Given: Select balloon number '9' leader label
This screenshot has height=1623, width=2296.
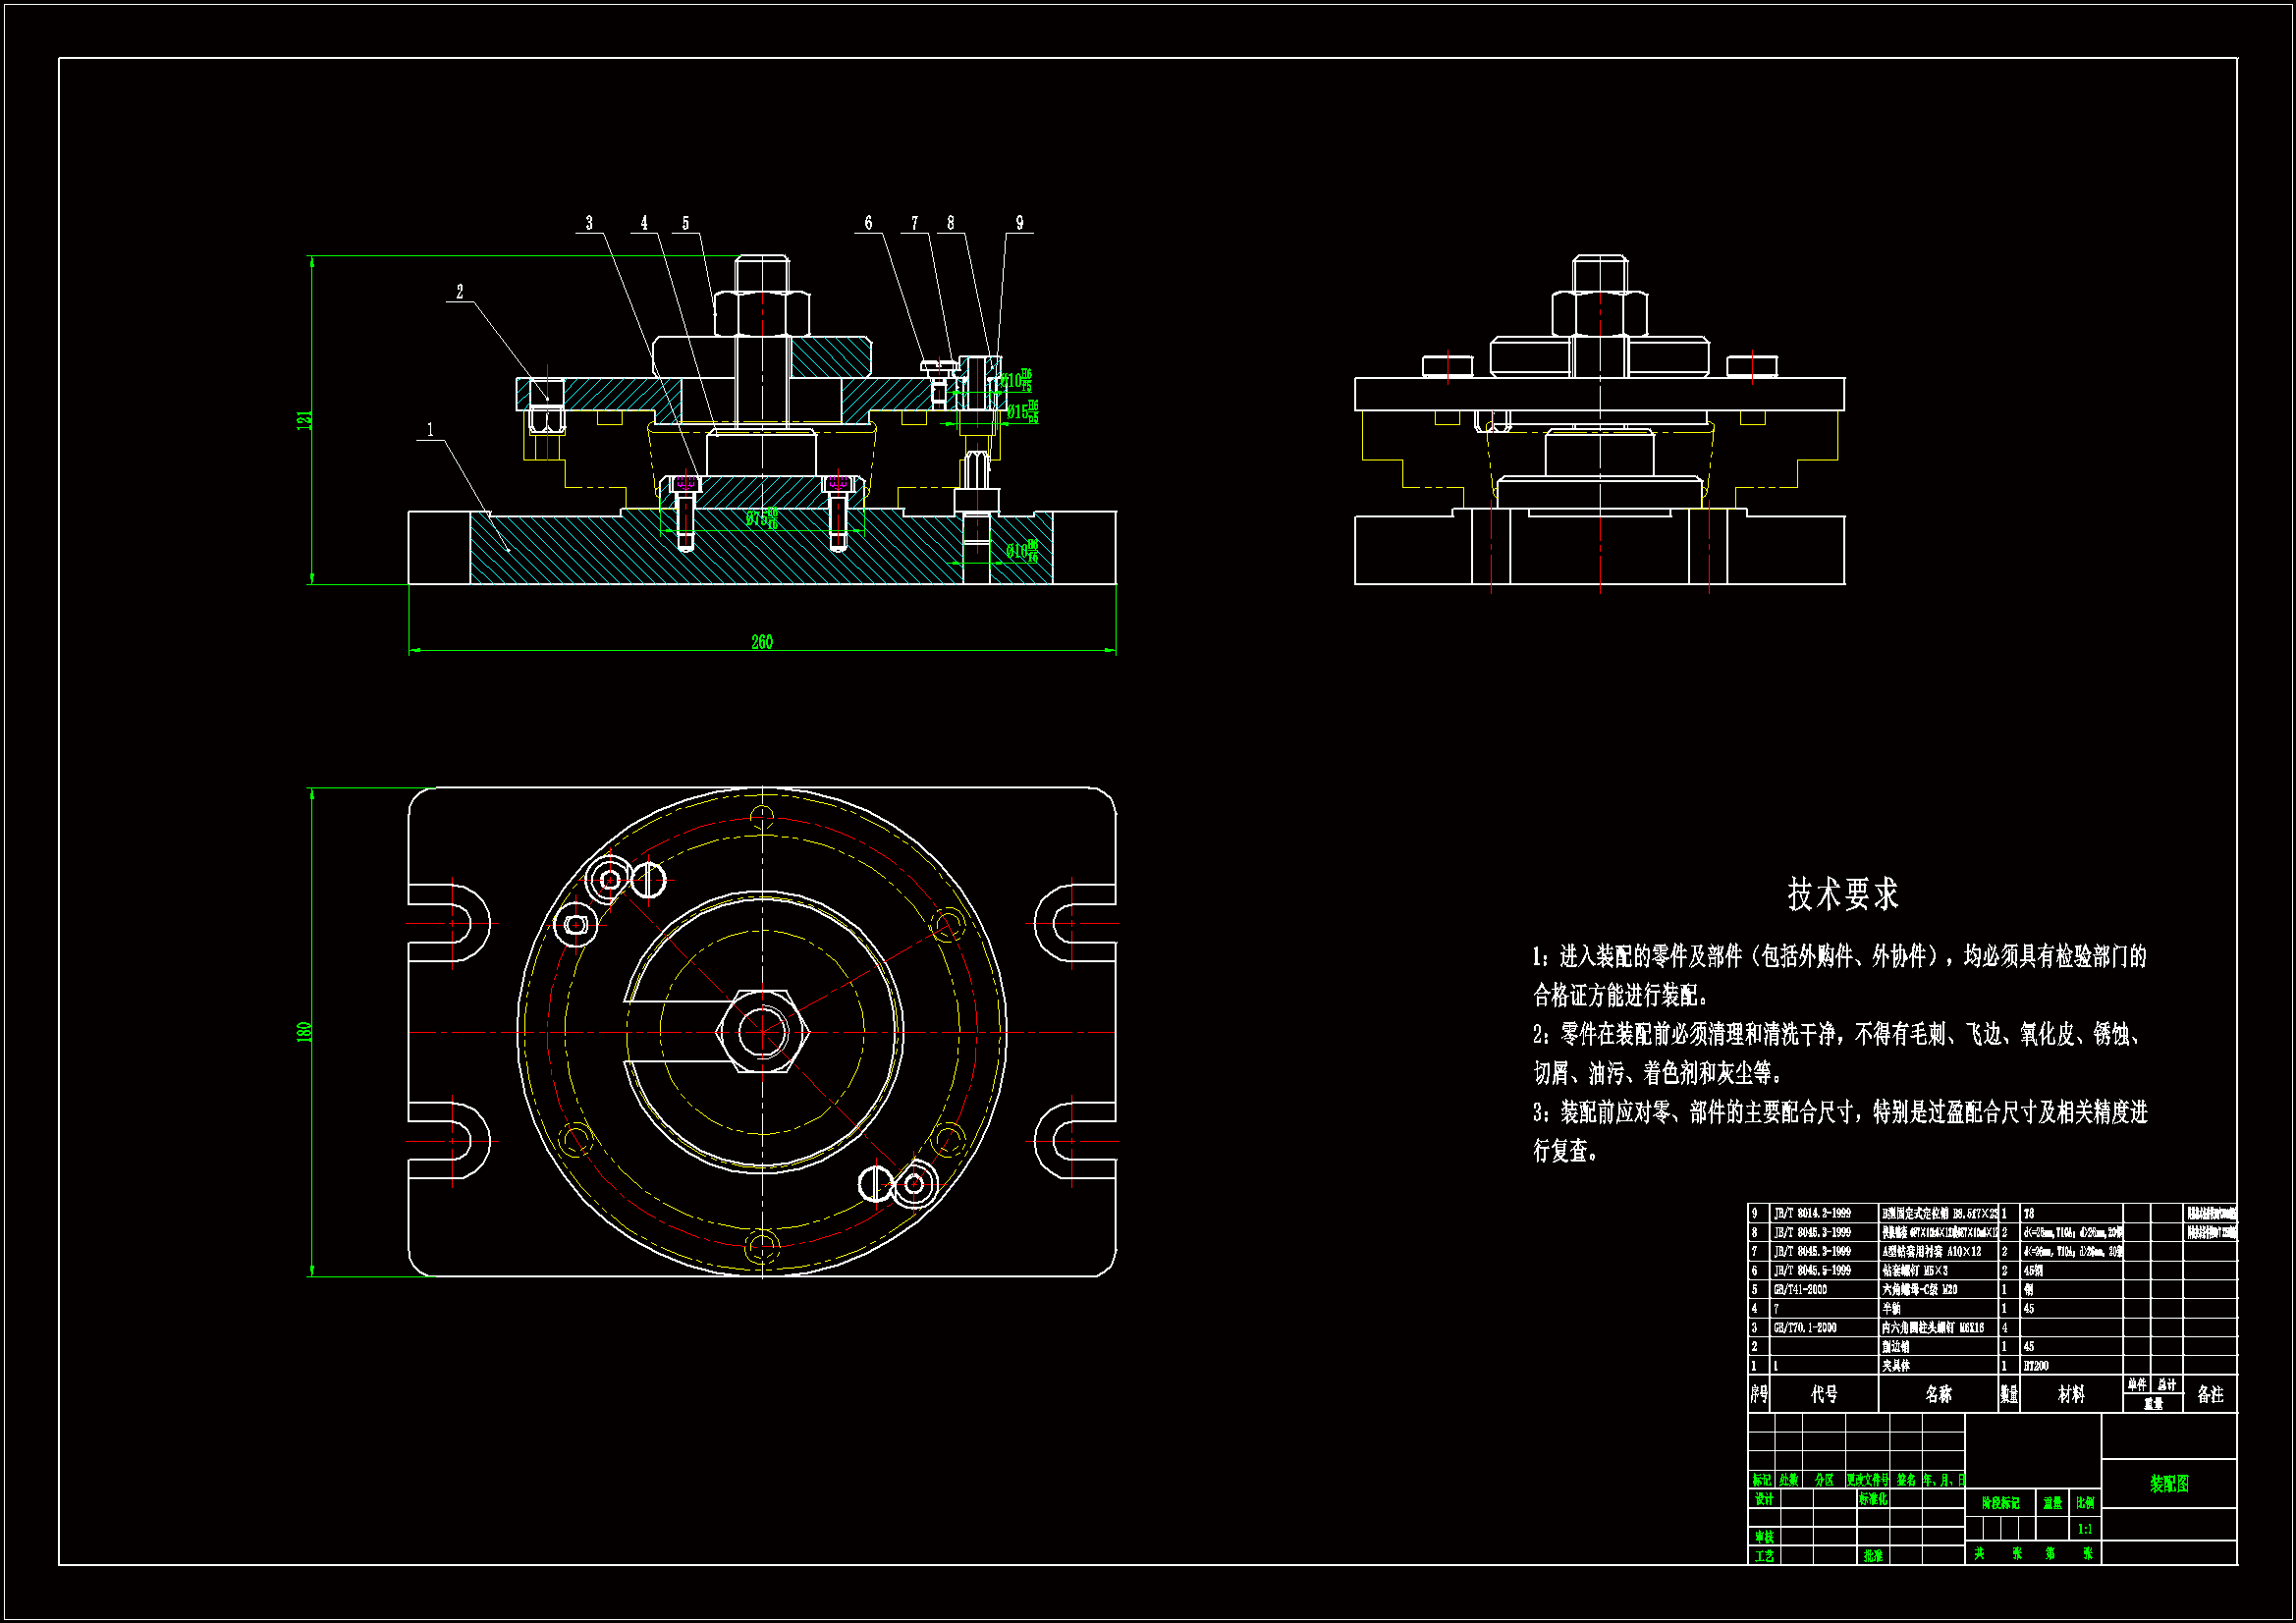Looking at the screenshot, I should point(1020,223).
